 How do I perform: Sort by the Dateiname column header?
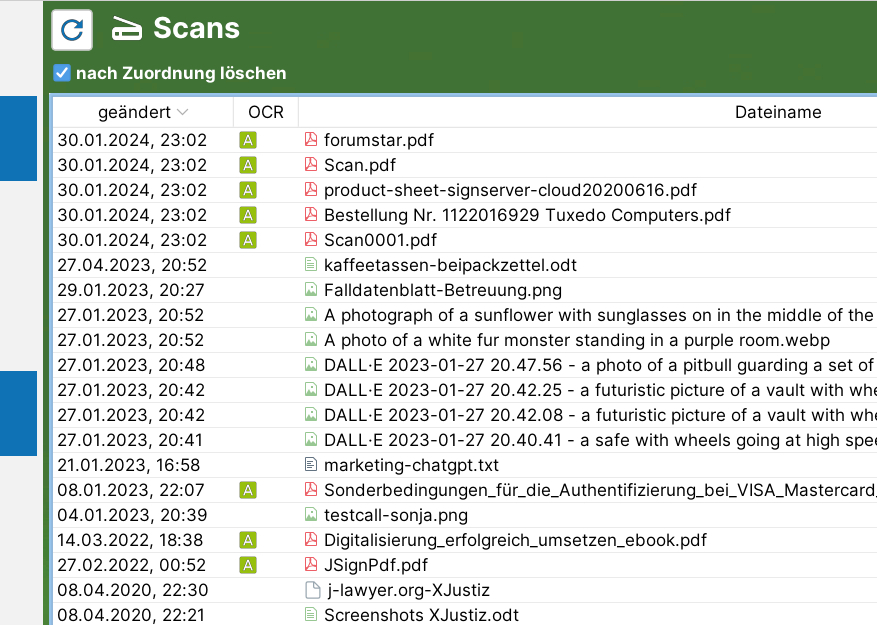pyautogui.click(x=777, y=112)
